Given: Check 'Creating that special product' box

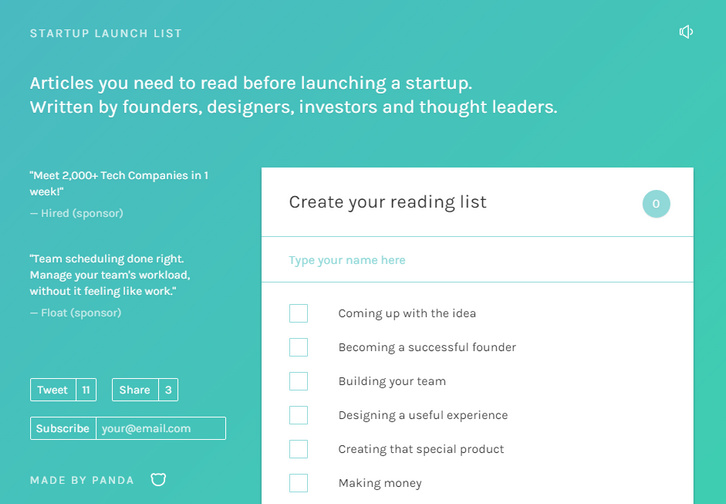Looking at the screenshot, I should click(x=298, y=449).
